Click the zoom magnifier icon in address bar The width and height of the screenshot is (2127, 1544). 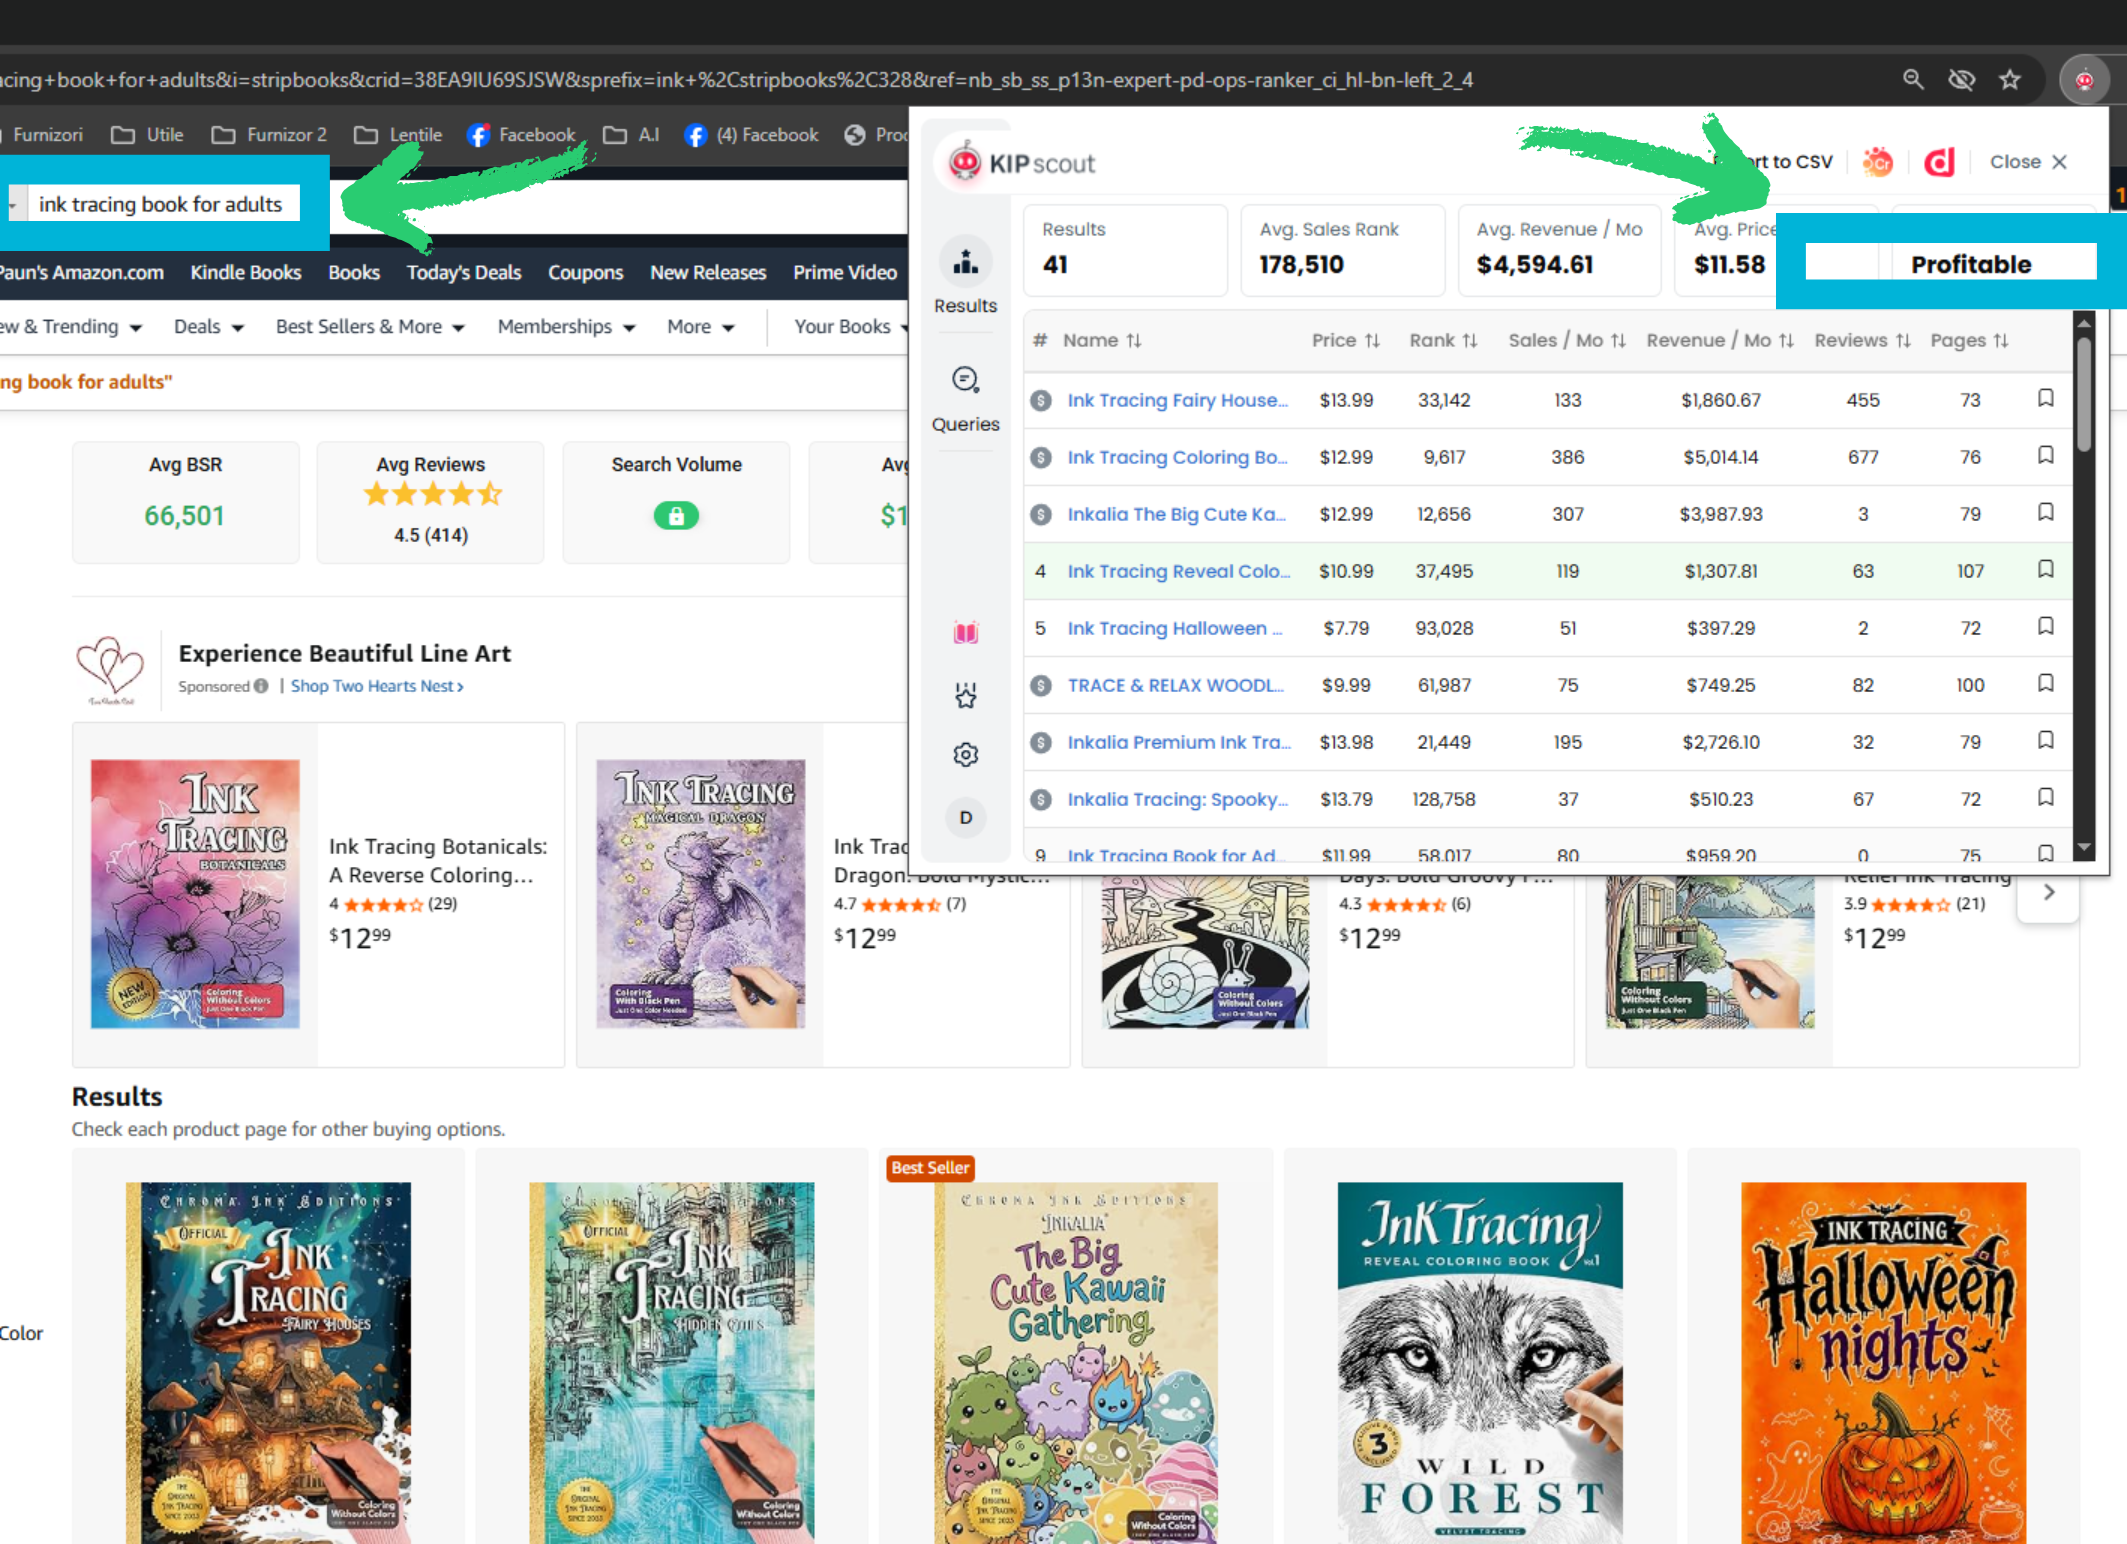1913,80
